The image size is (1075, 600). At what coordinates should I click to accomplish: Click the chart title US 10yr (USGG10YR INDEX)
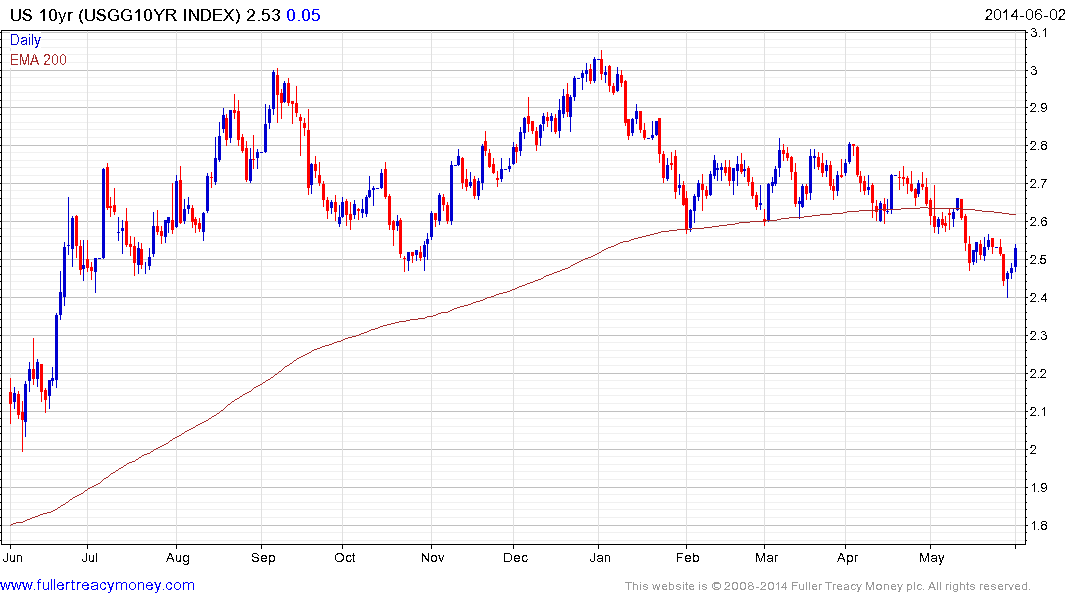coord(125,15)
